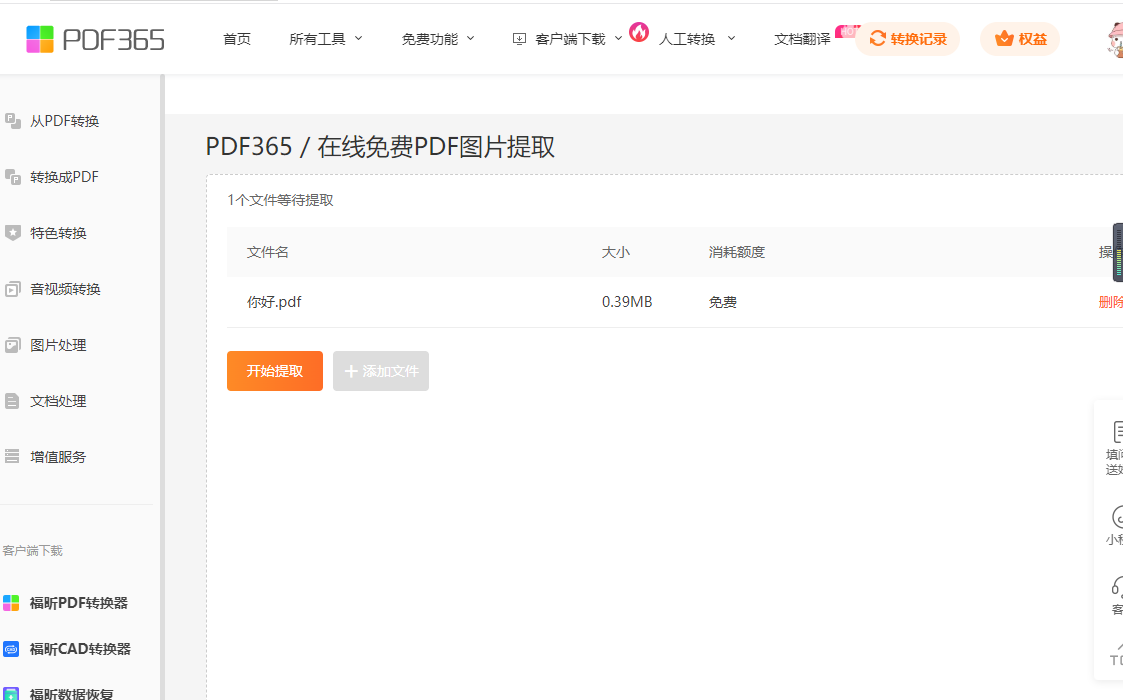Viewport: 1123px width, 700px height.
Task: Click the 转换成PDF sidebar icon
Action: [x=13, y=177]
